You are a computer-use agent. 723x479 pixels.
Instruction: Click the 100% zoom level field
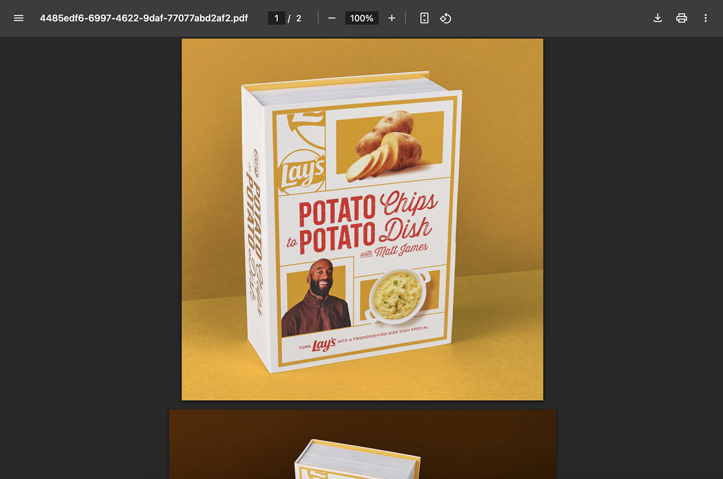[362, 18]
